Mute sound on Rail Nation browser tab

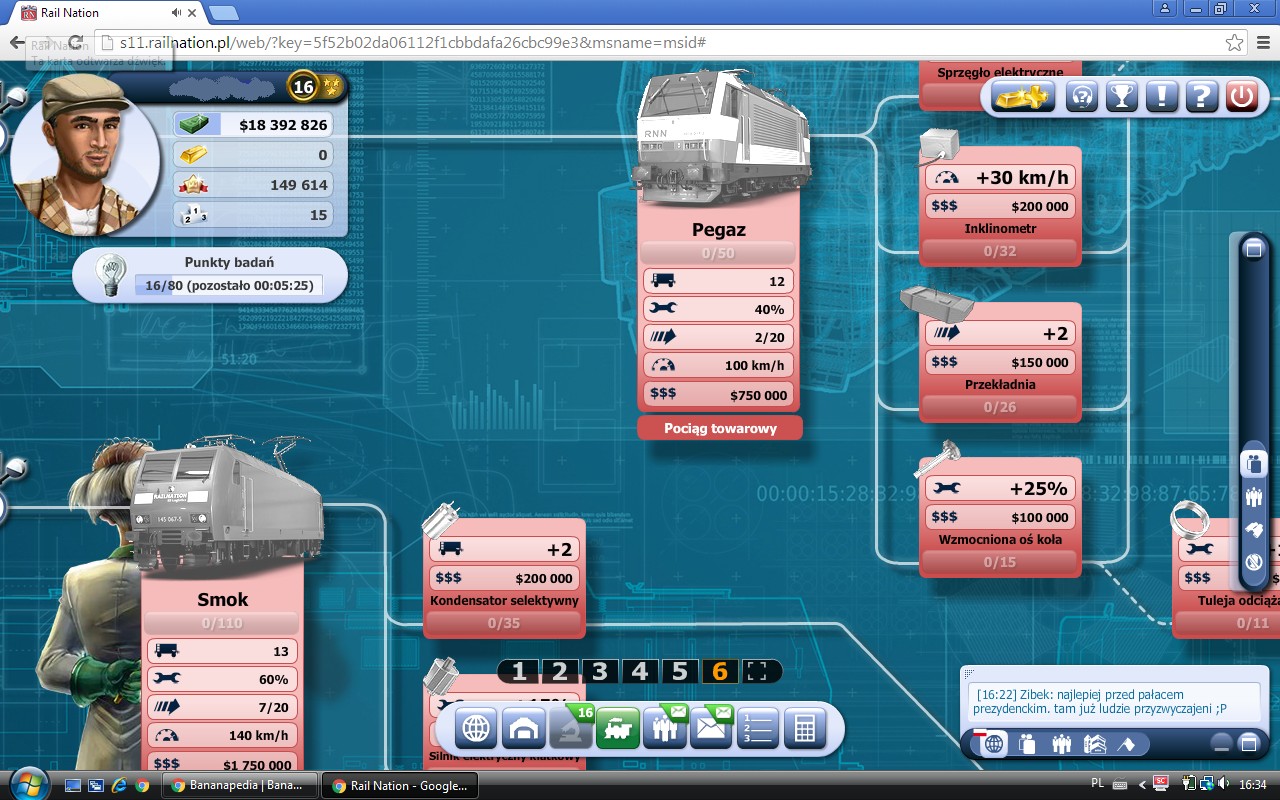click(x=177, y=12)
